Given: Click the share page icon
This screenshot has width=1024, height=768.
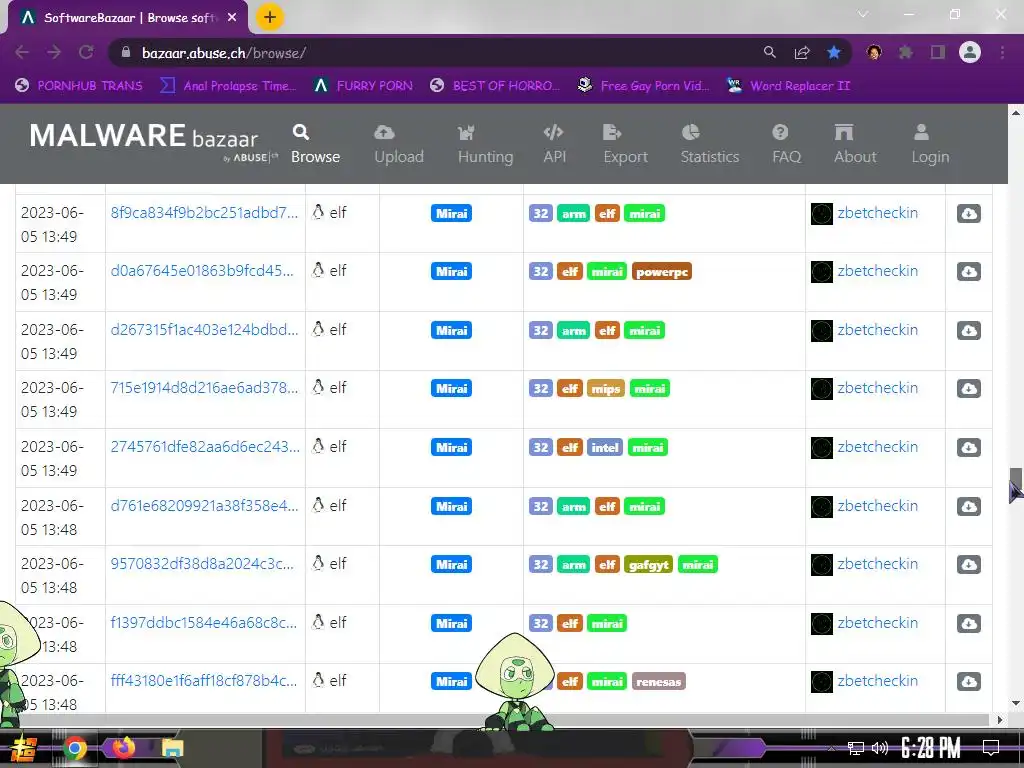Looking at the screenshot, I should [x=802, y=52].
